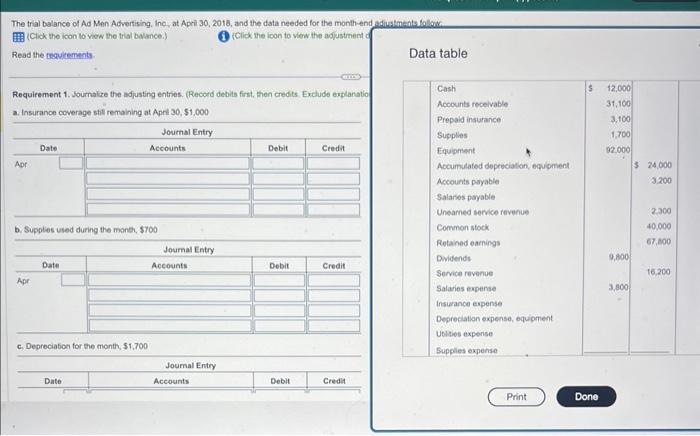Select third account field in entry a
700x436 pixels.
pyautogui.click(x=168, y=194)
